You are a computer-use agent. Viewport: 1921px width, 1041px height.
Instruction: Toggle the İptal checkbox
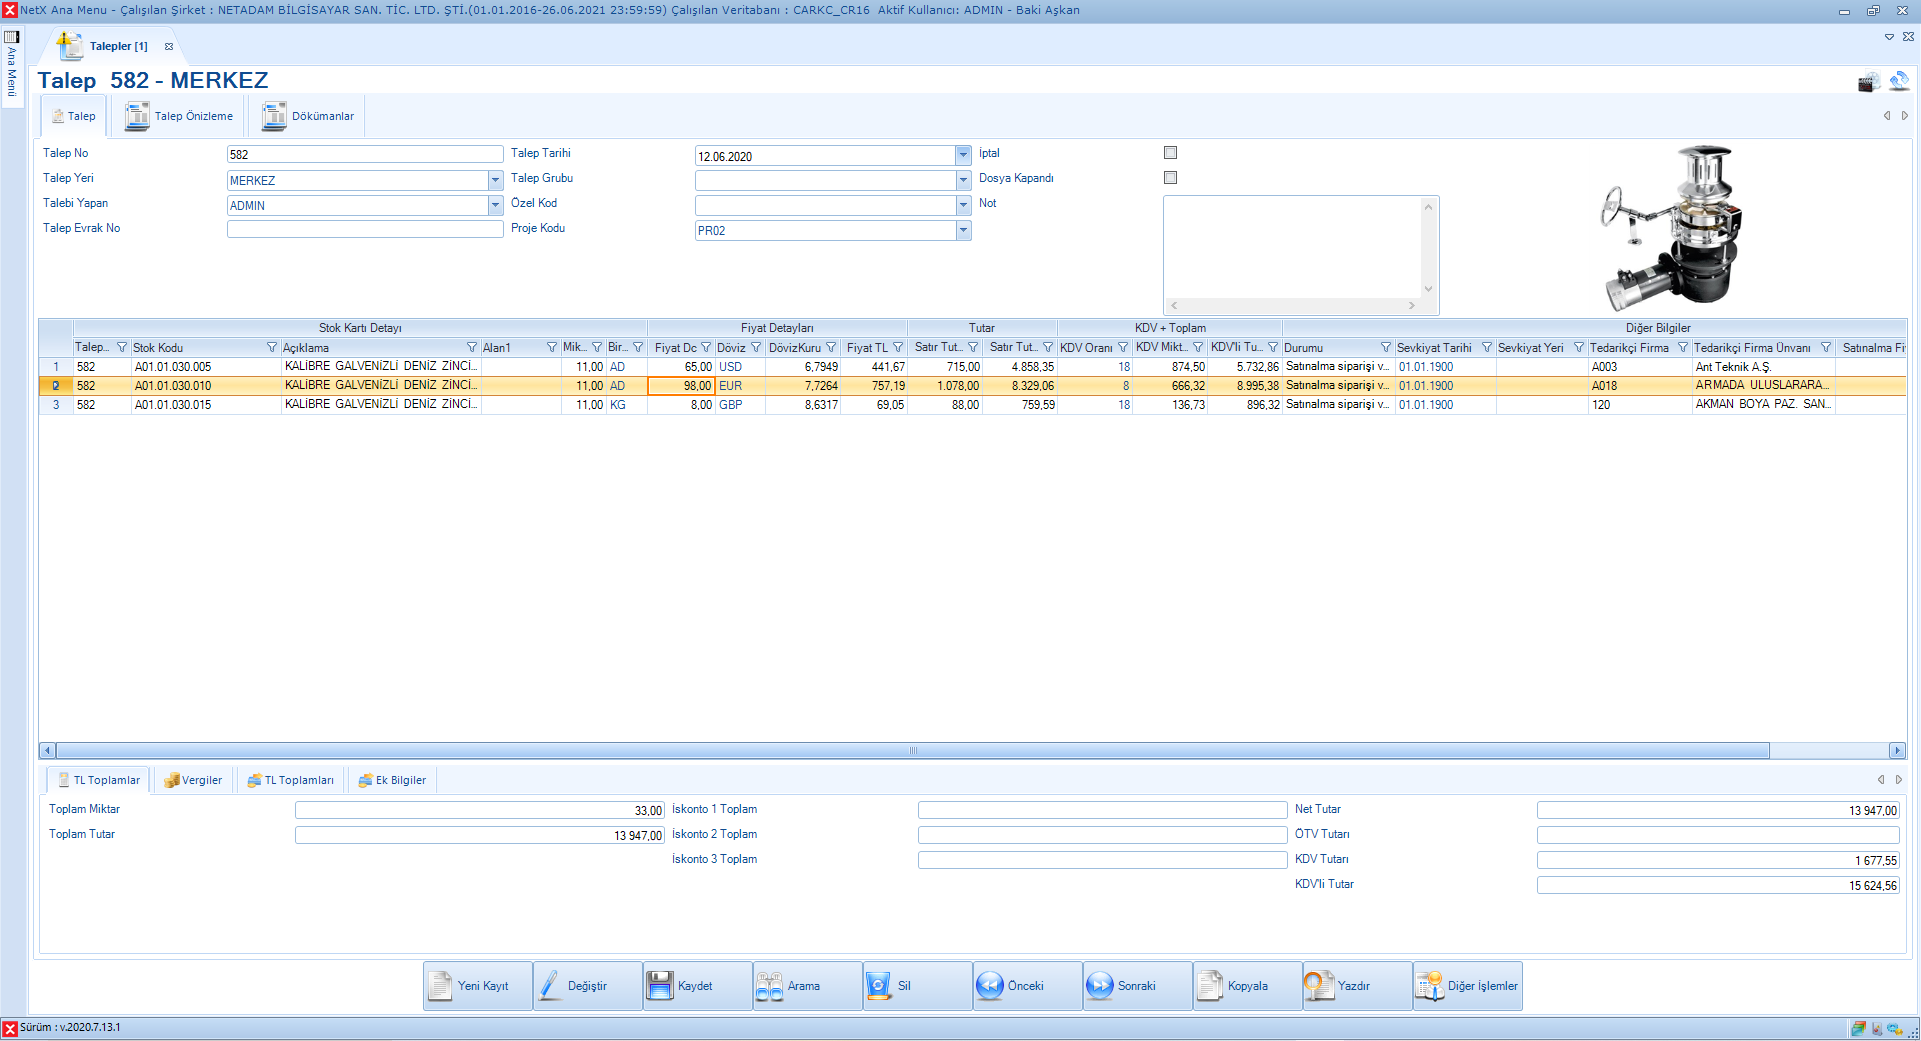1170,153
